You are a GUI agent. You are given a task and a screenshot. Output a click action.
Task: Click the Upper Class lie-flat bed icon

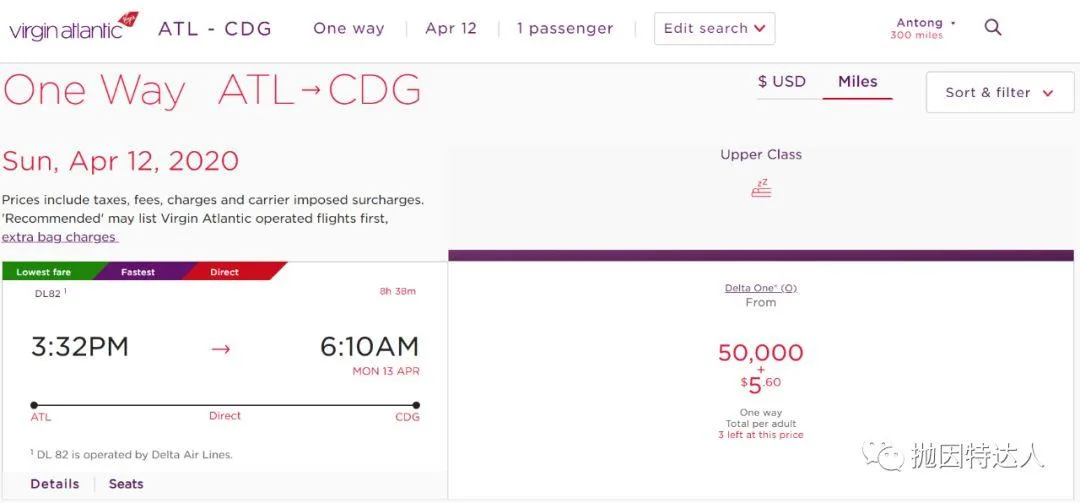[x=761, y=188]
